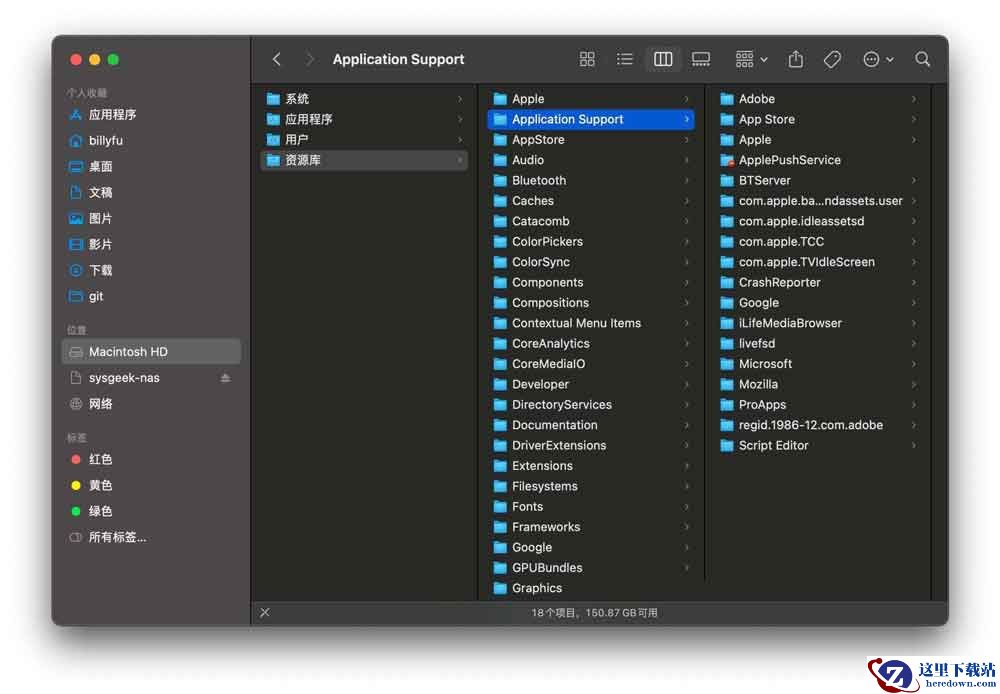Select the Frameworks folder
The width and height of the screenshot is (1000, 694).
click(x=591, y=528)
